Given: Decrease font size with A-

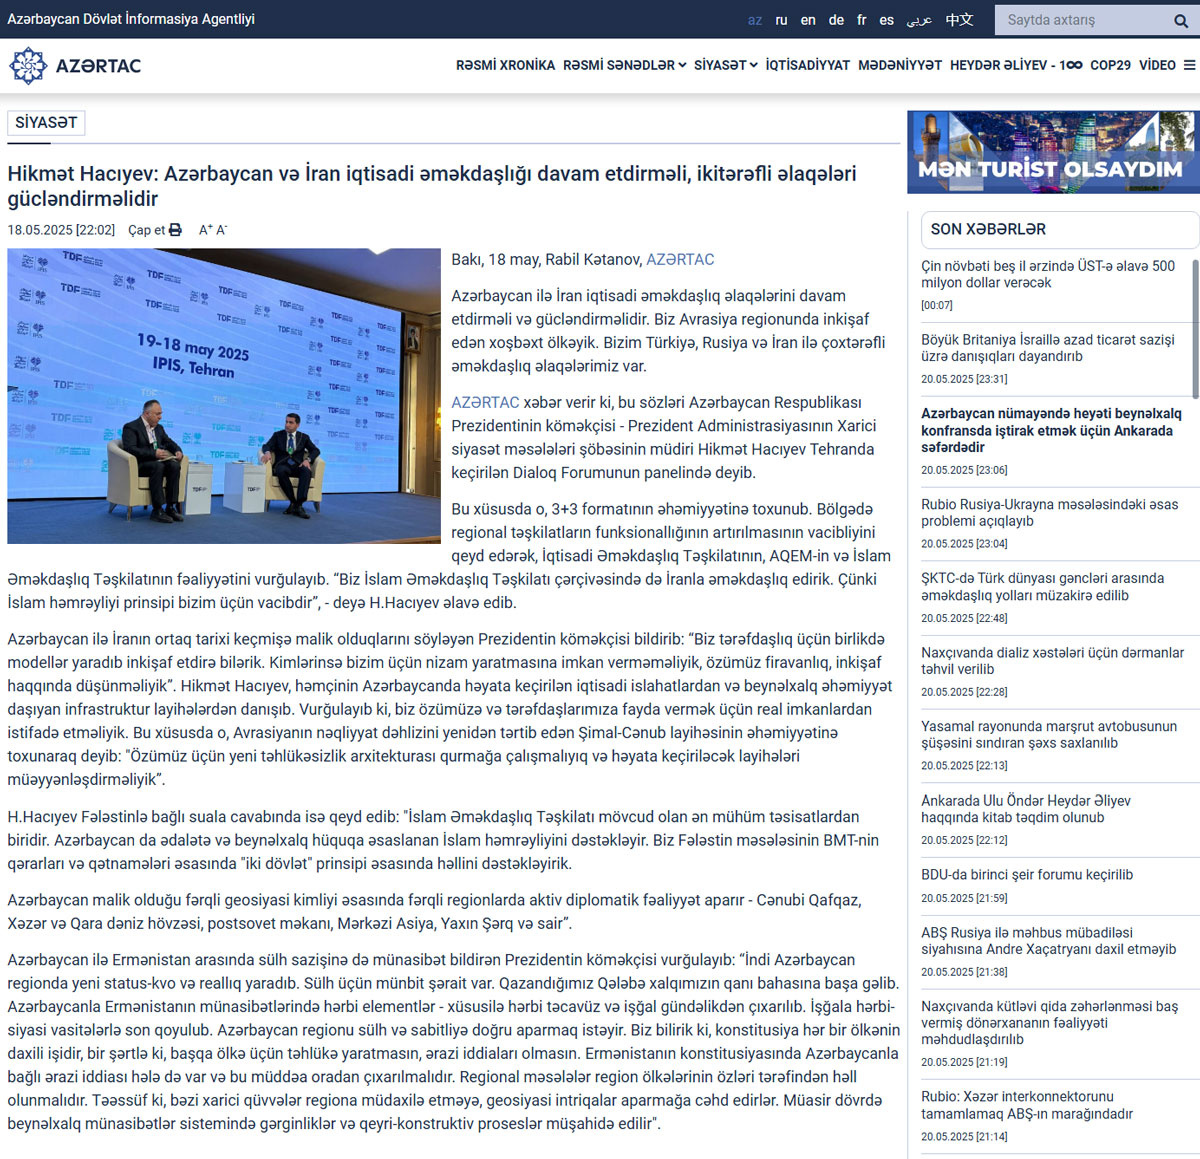Looking at the screenshot, I should point(222,230).
